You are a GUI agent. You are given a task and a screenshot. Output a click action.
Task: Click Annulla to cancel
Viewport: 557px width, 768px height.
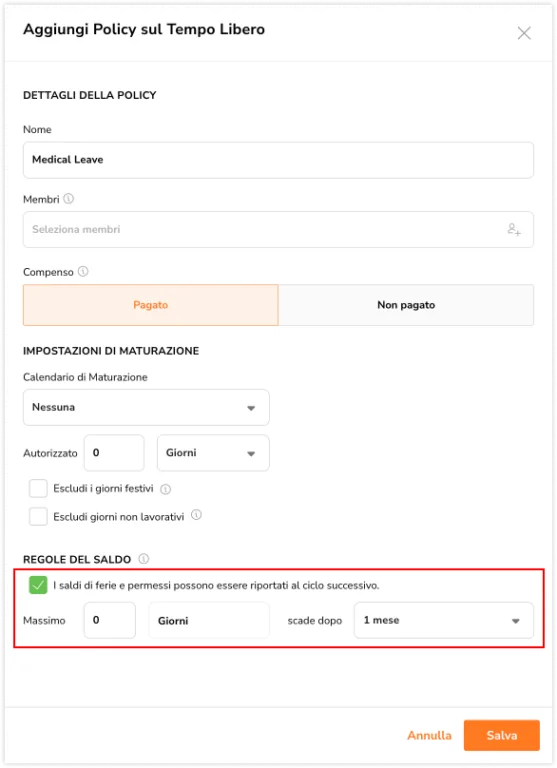(x=430, y=735)
